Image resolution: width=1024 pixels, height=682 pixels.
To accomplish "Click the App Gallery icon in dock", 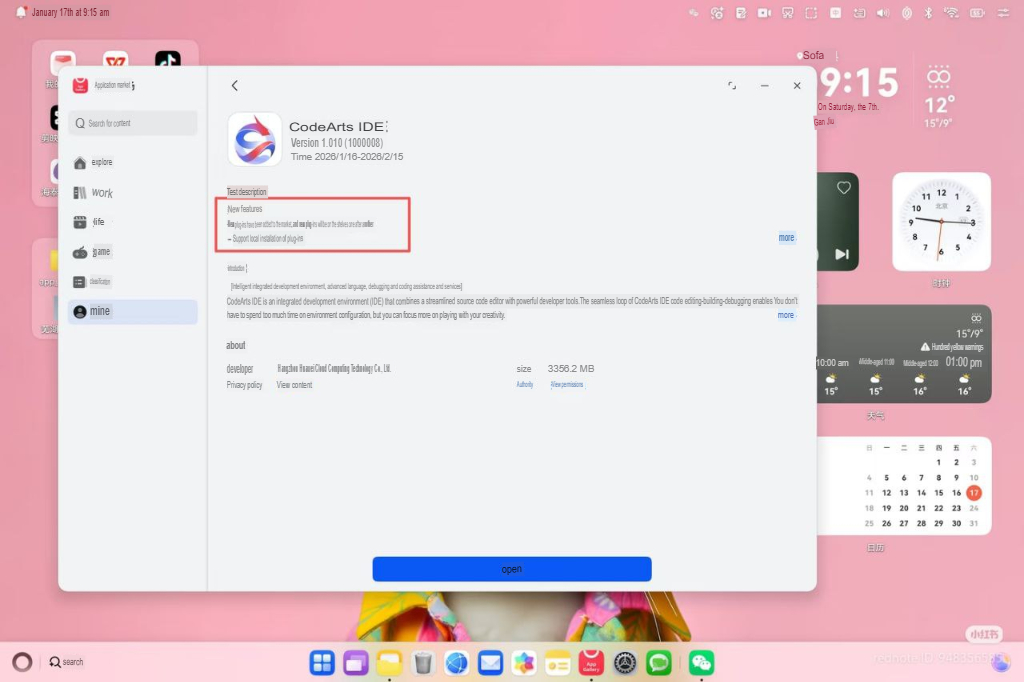I will click(591, 663).
